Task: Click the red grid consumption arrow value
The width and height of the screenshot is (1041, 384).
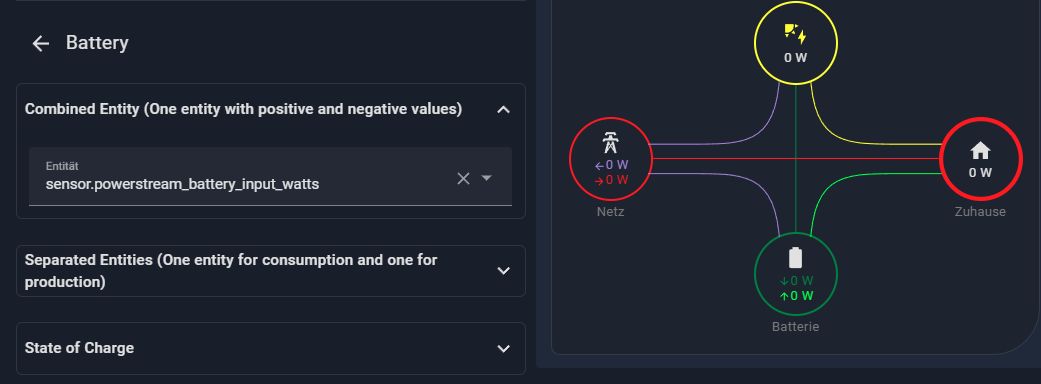Action: (611, 180)
